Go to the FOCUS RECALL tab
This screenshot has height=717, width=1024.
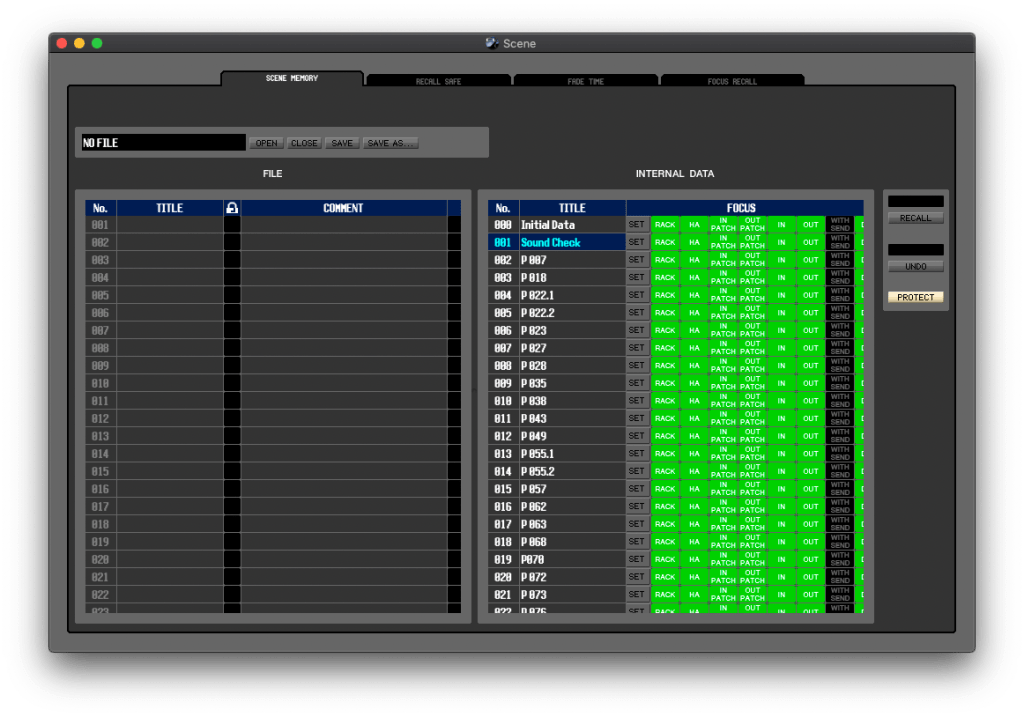tap(732, 81)
